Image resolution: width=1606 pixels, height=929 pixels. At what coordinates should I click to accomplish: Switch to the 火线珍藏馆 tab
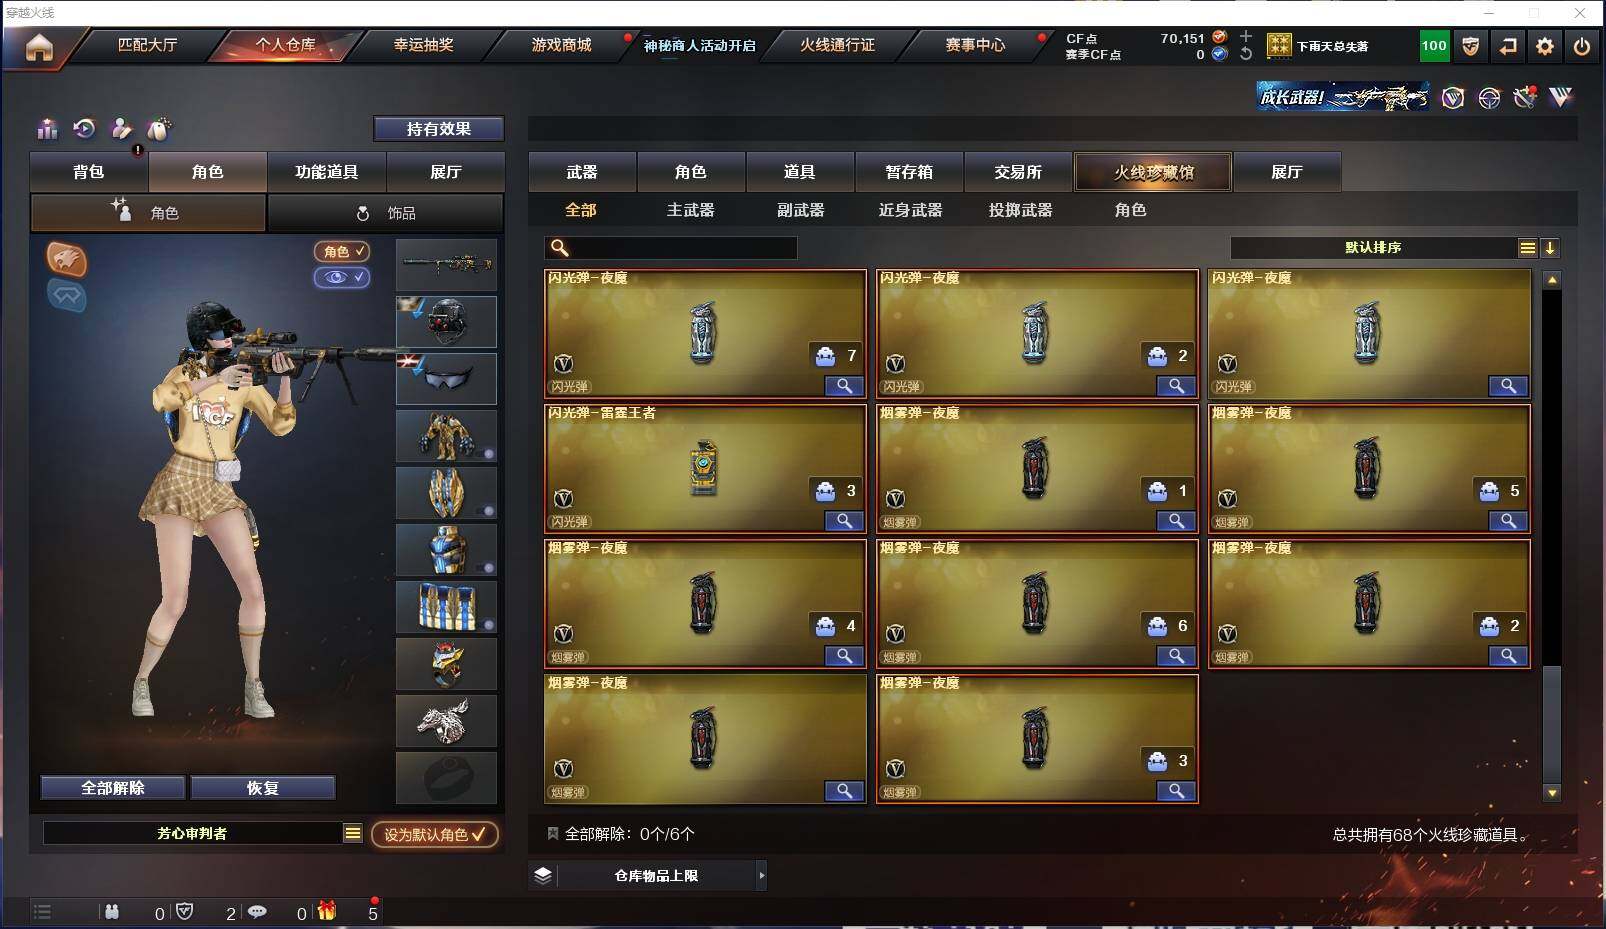coord(1153,172)
